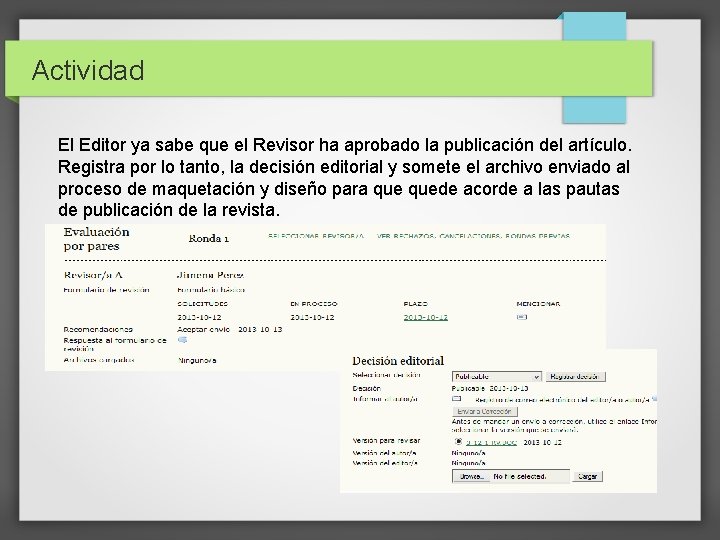
Task: Click the Browse file button
Action: pos(471,477)
